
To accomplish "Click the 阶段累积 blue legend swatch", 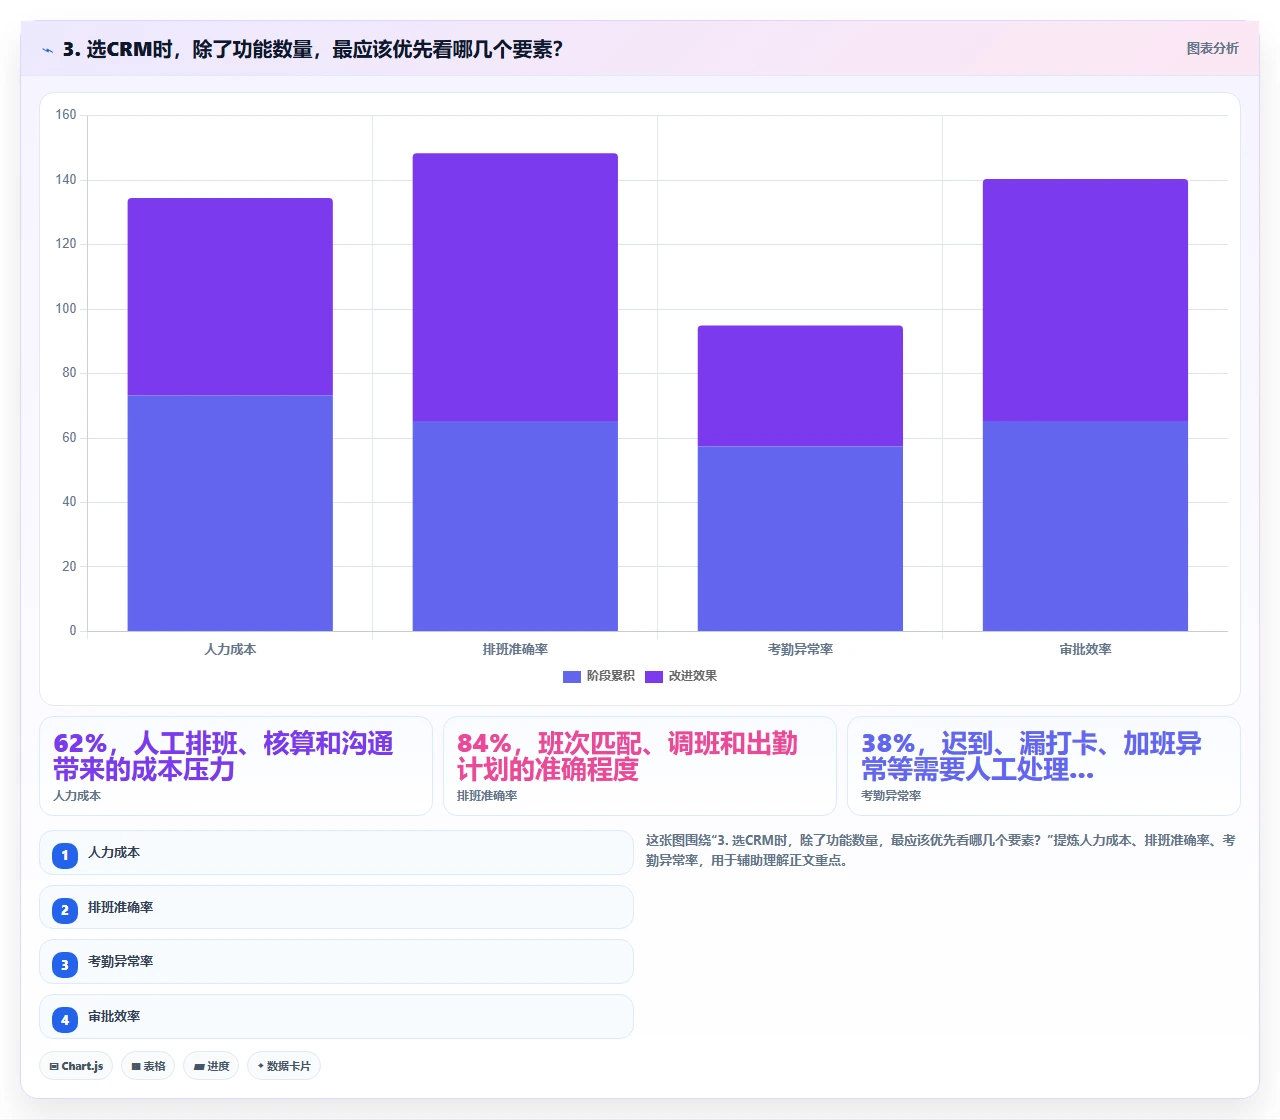I will coord(572,677).
